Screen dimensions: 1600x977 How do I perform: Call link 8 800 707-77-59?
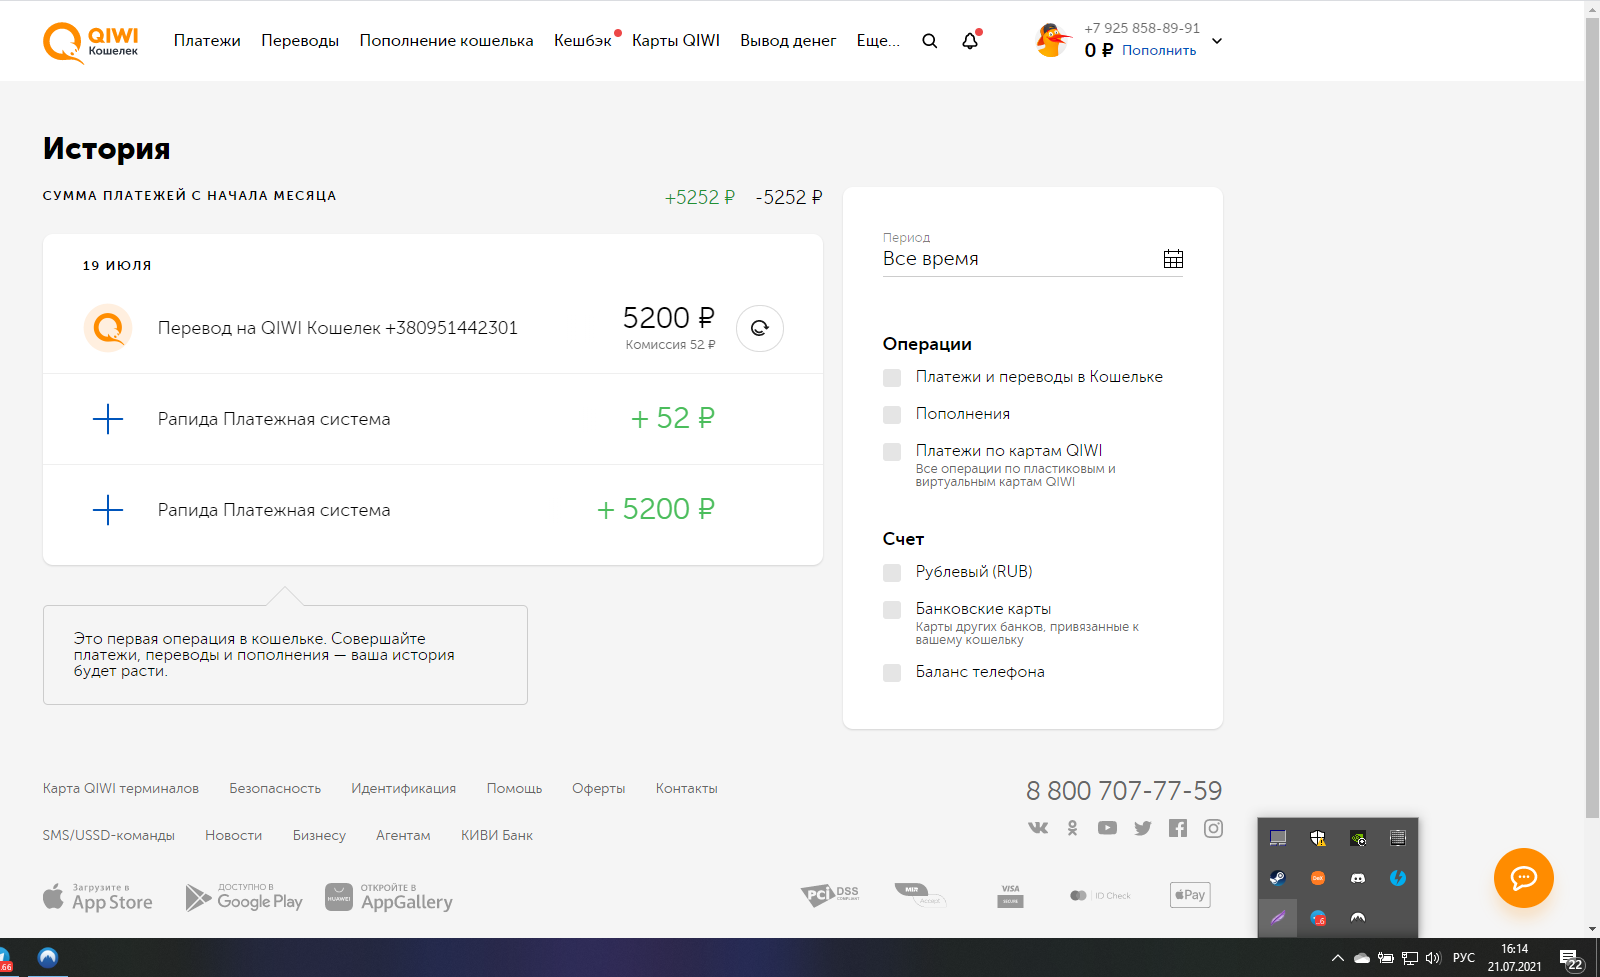1124,791
